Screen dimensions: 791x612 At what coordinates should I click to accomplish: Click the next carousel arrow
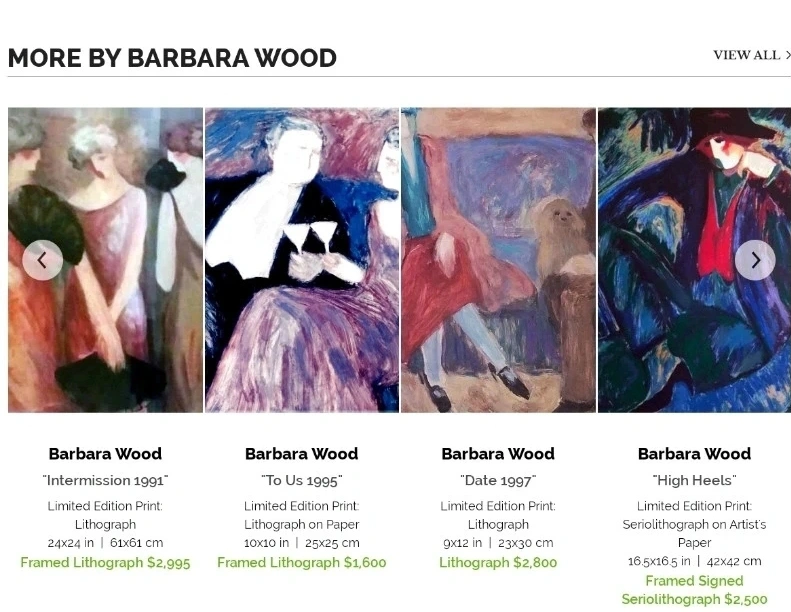click(x=755, y=260)
